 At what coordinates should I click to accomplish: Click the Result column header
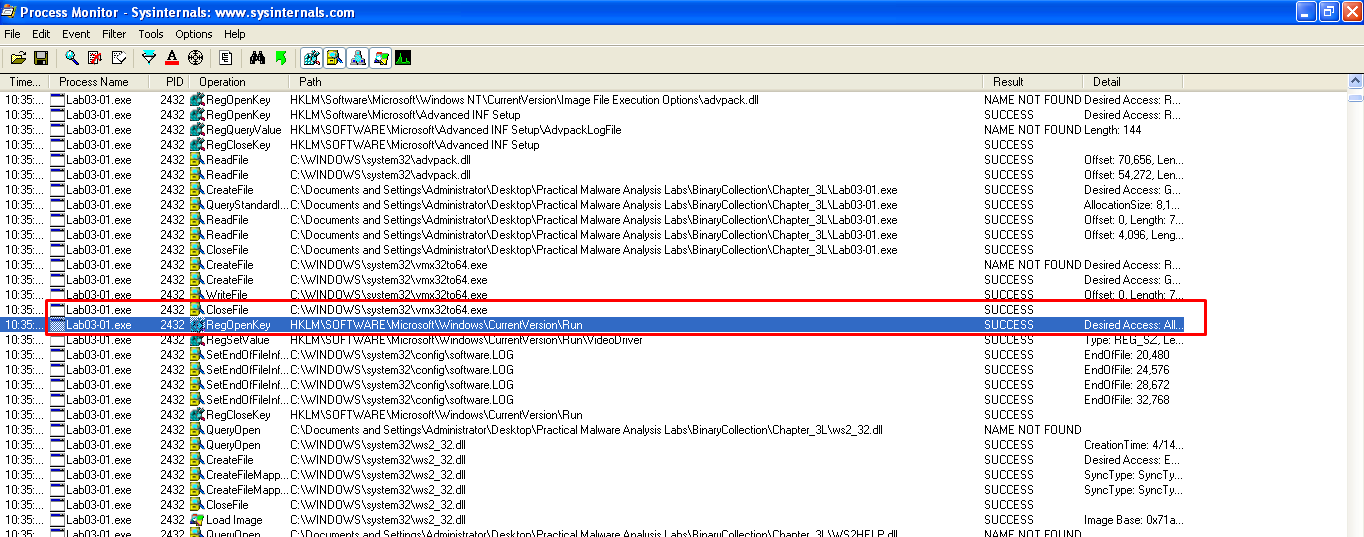pyautogui.click(x=1032, y=82)
